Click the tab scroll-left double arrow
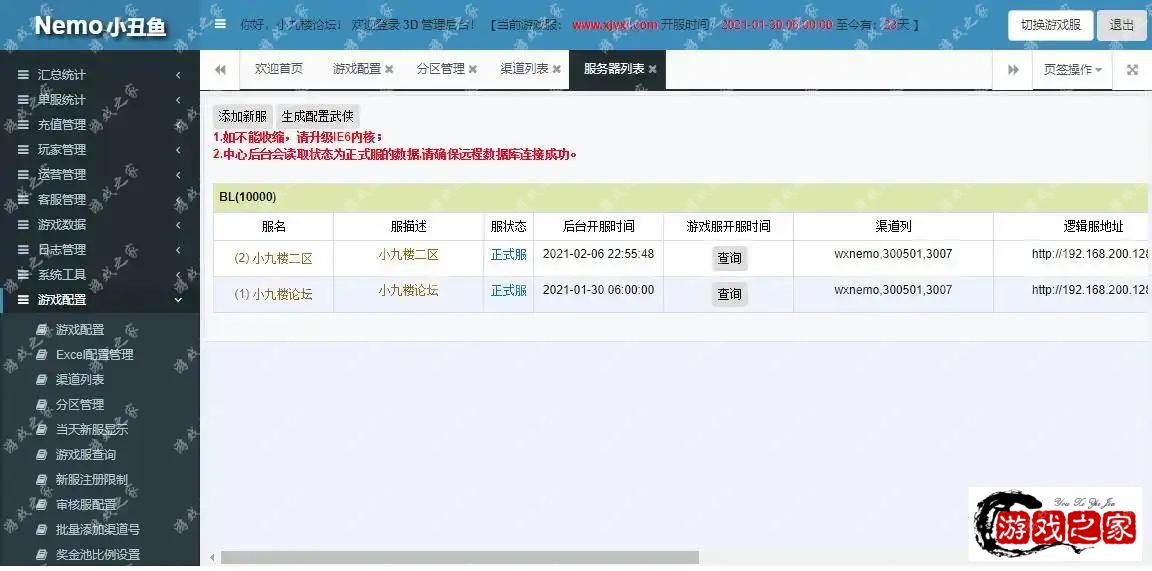Screen dimensions: 1152x571 [x=220, y=70]
